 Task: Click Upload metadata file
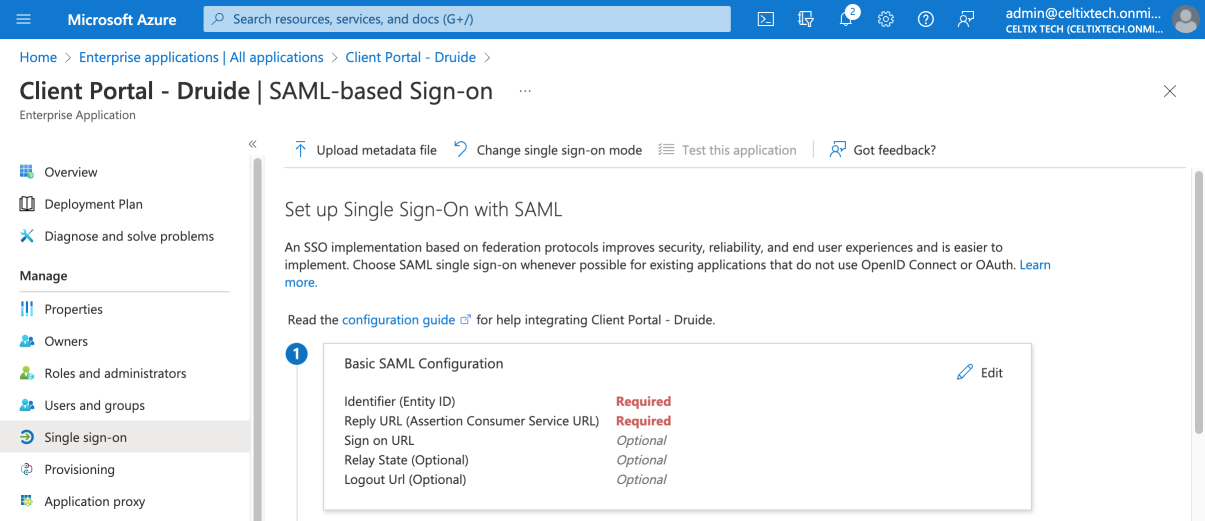coord(365,150)
